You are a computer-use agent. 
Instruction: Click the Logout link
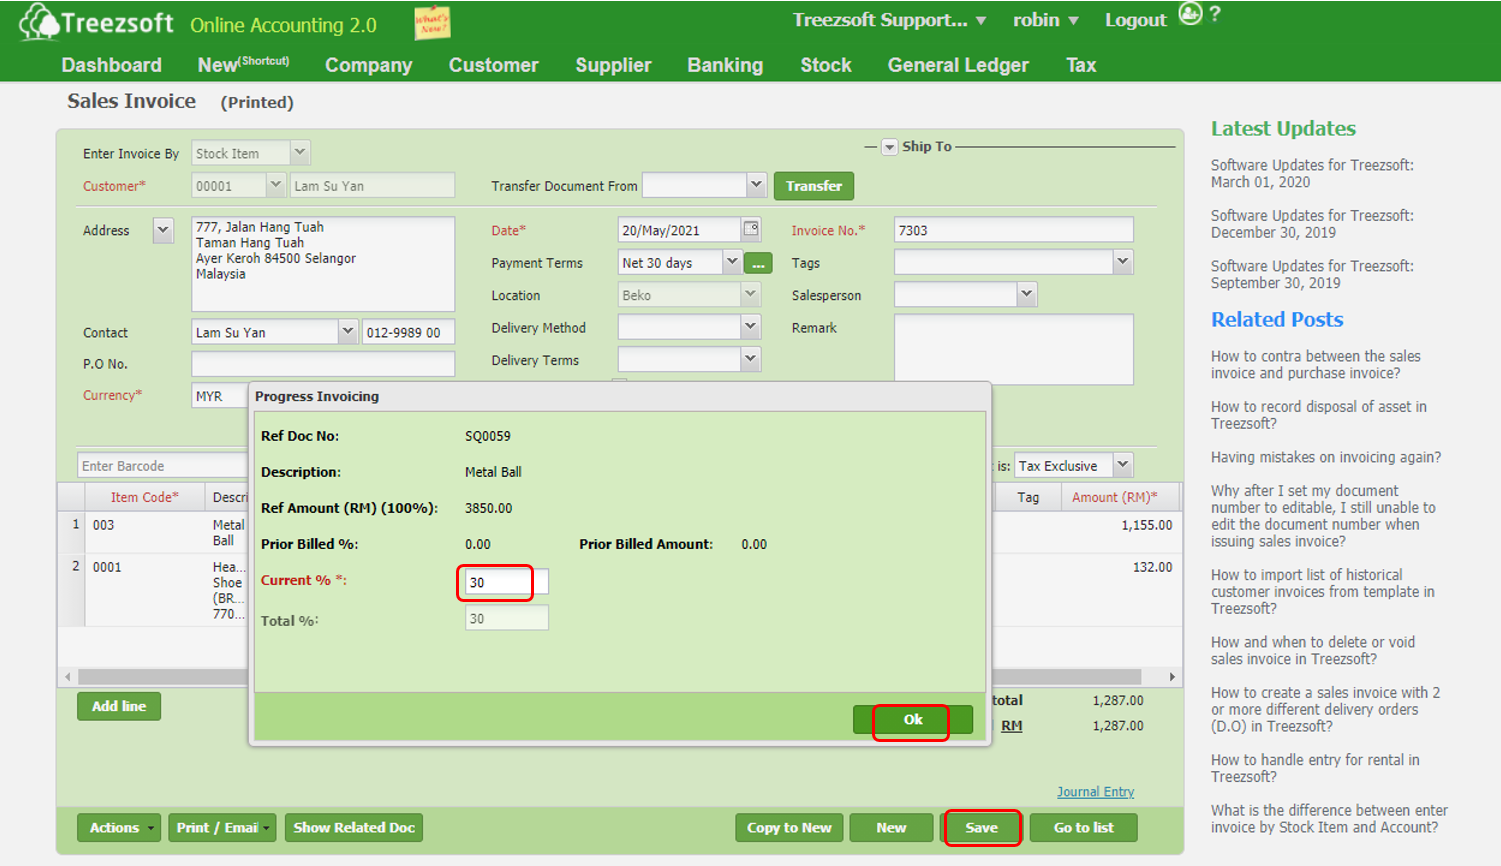pyautogui.click(x=1135, y=20)
